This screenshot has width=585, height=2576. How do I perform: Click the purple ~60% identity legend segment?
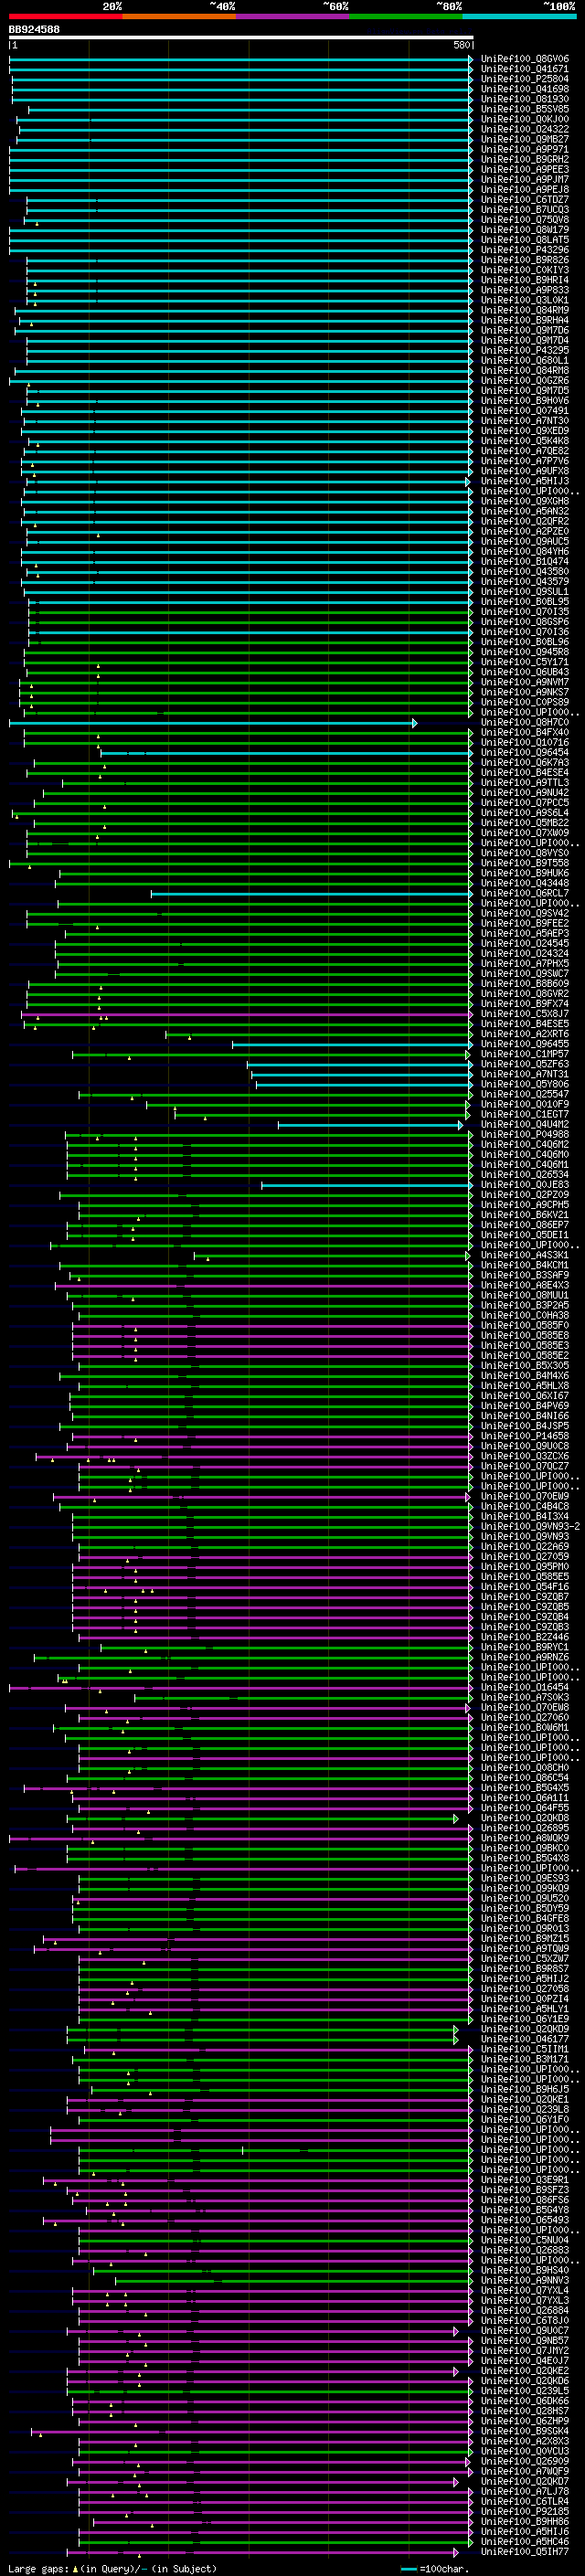coord(292,16)
